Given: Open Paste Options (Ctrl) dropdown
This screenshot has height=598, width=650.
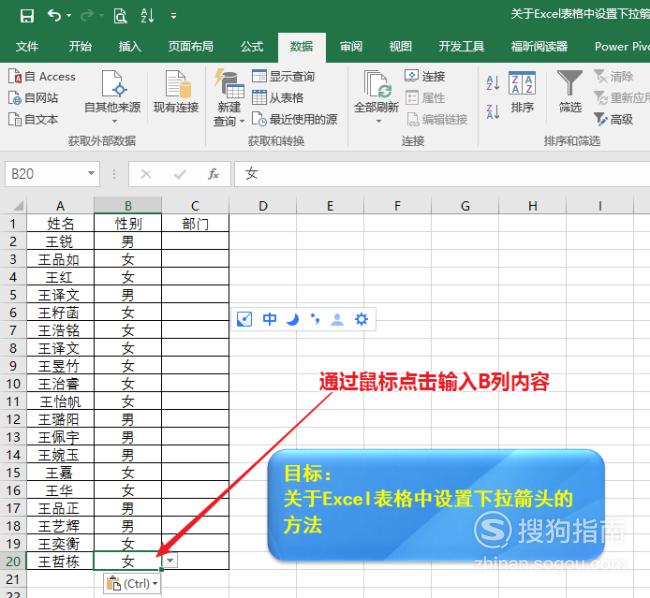Looking at the screenshot, I should (x=132, y=583).
